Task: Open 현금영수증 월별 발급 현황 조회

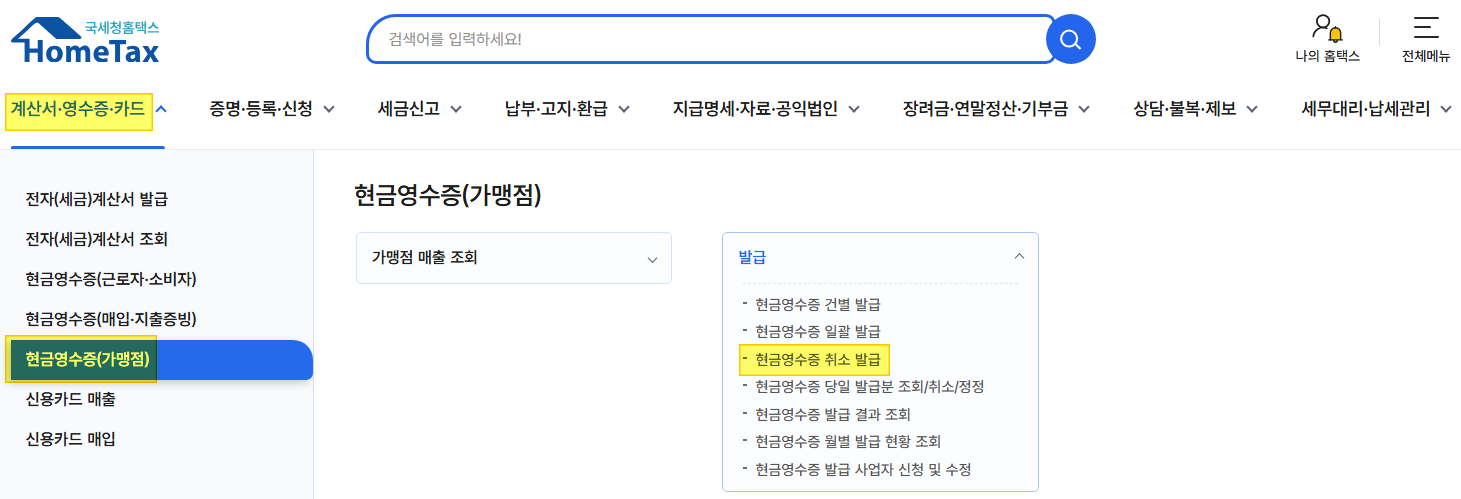Action: (848, 441)
